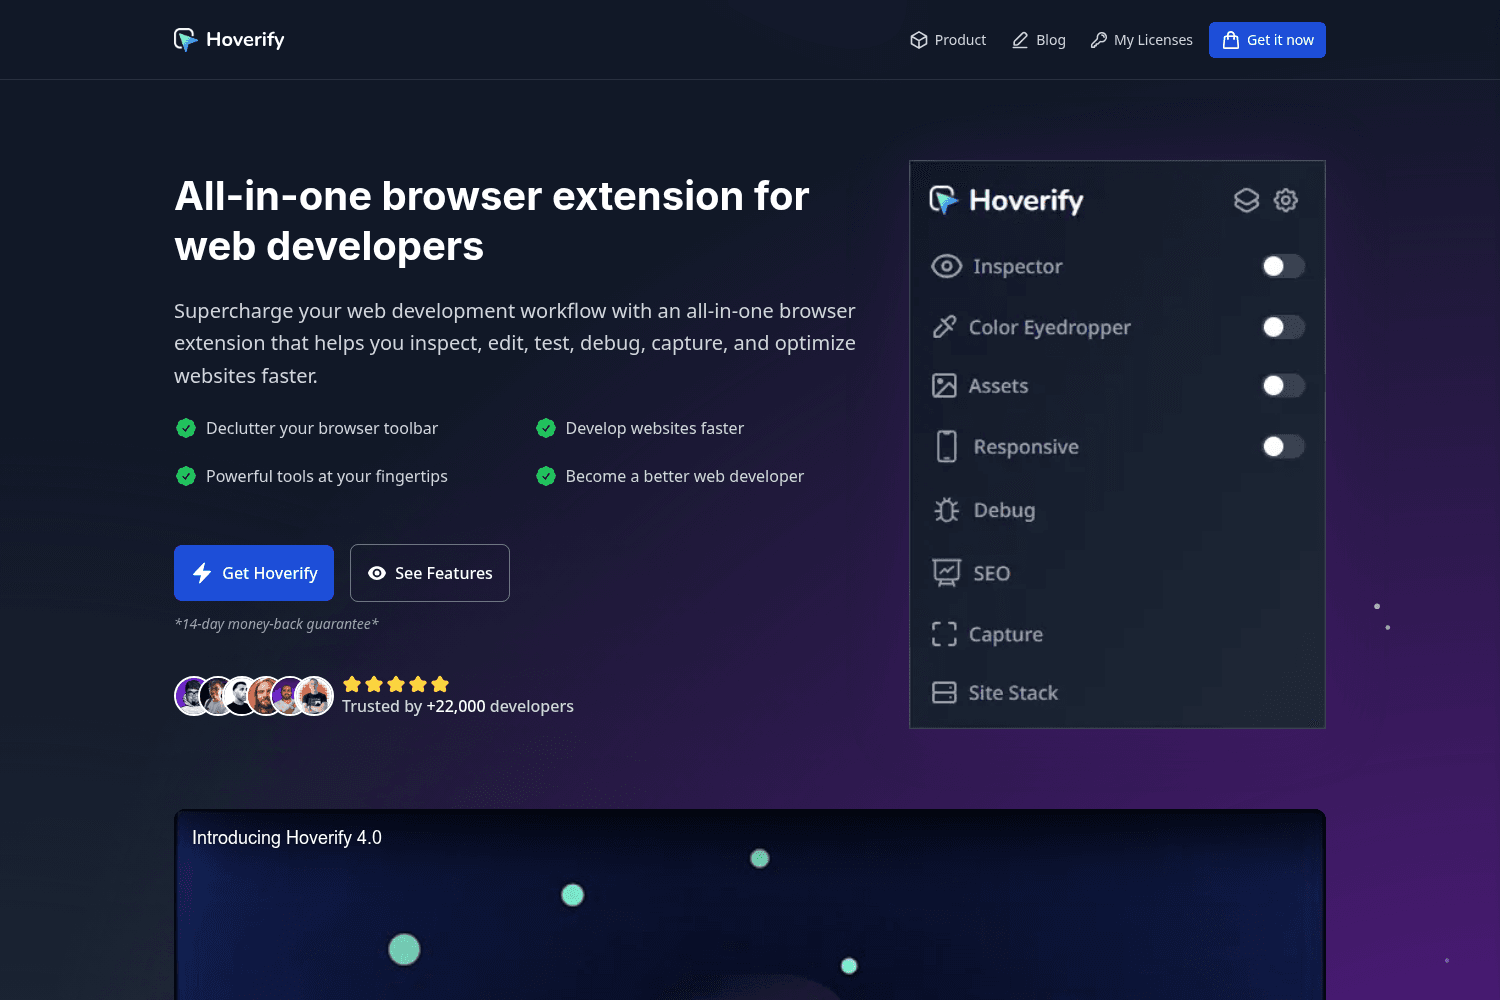Click Declutter your browser toolbar text
The width and height of the screenshot is (1500, 1000).
click(x=322, y=428)
